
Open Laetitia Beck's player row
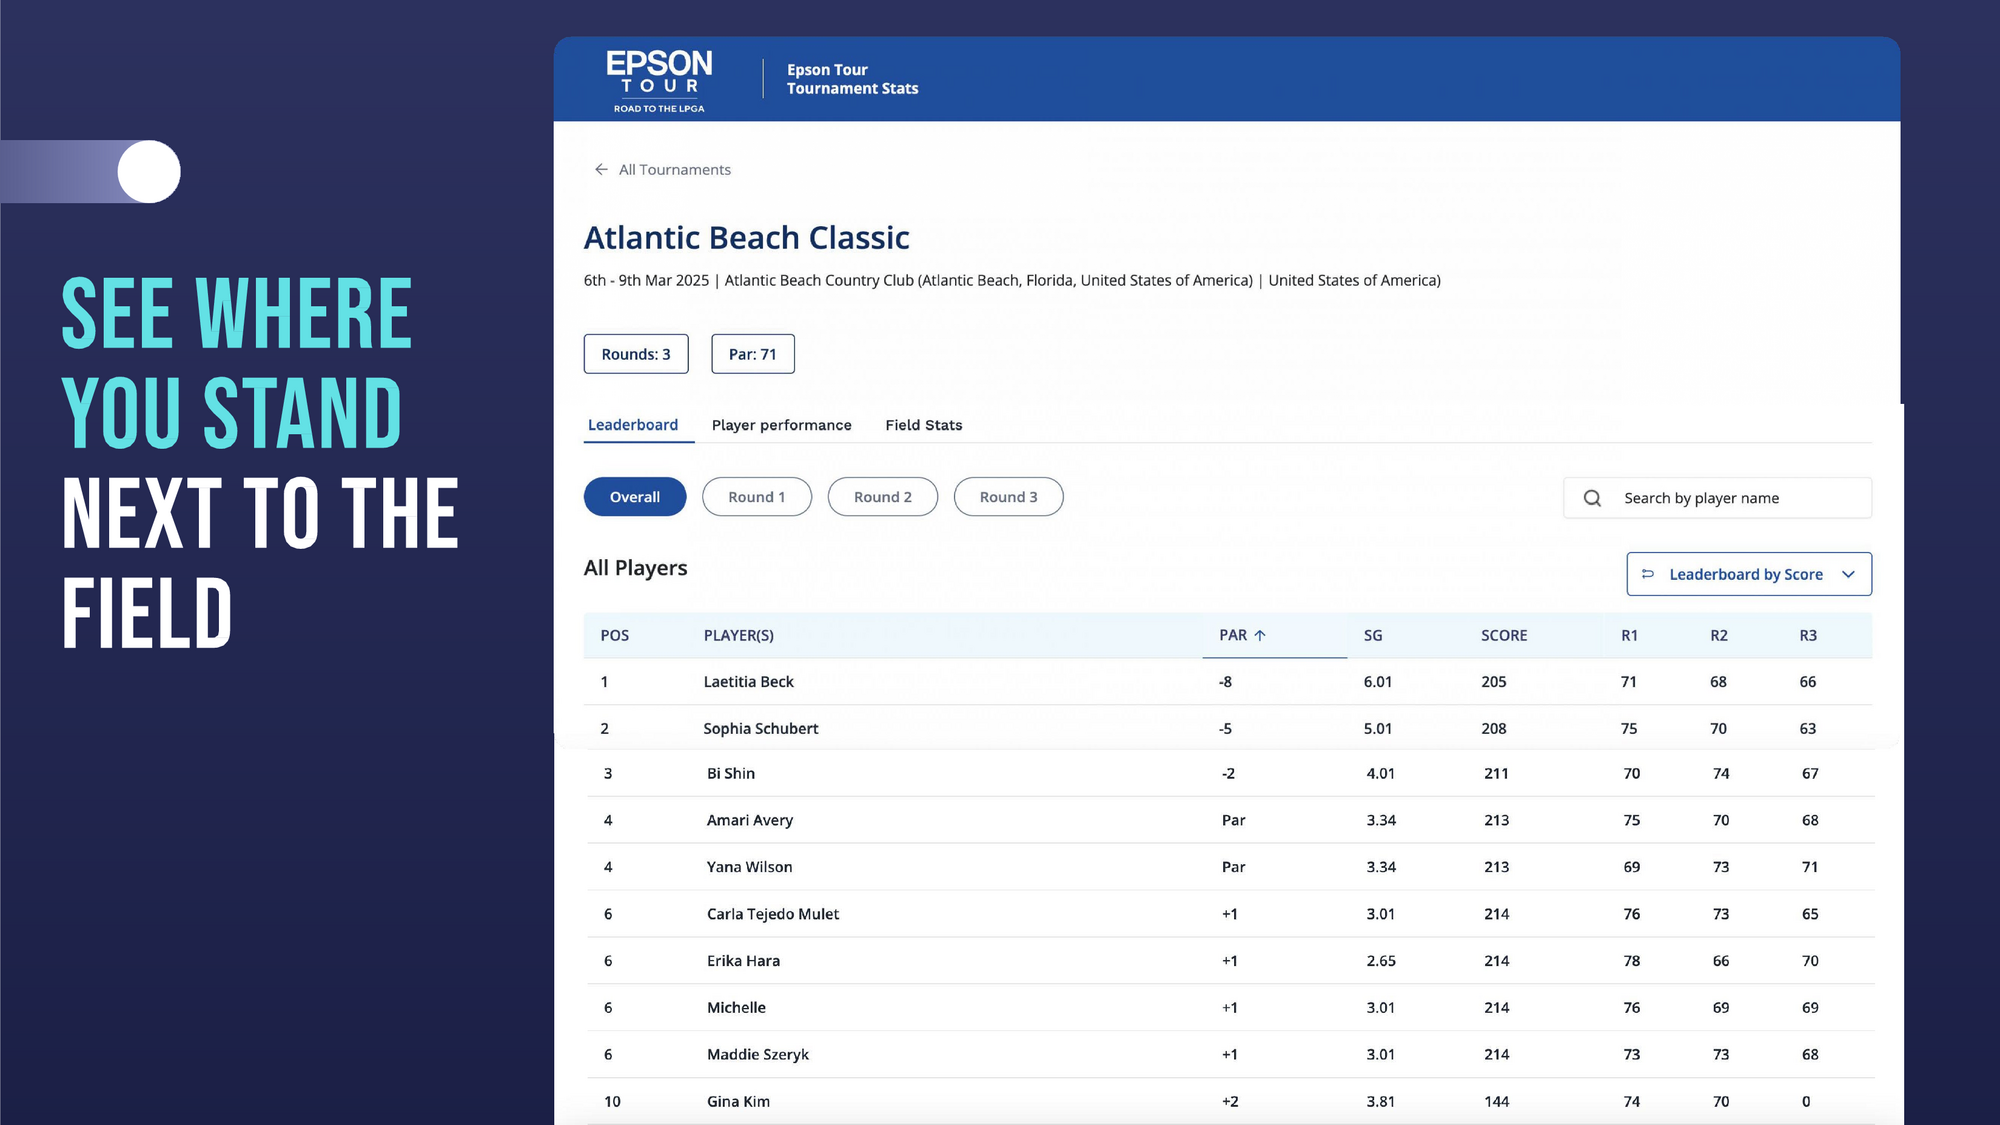coord(748,682)
